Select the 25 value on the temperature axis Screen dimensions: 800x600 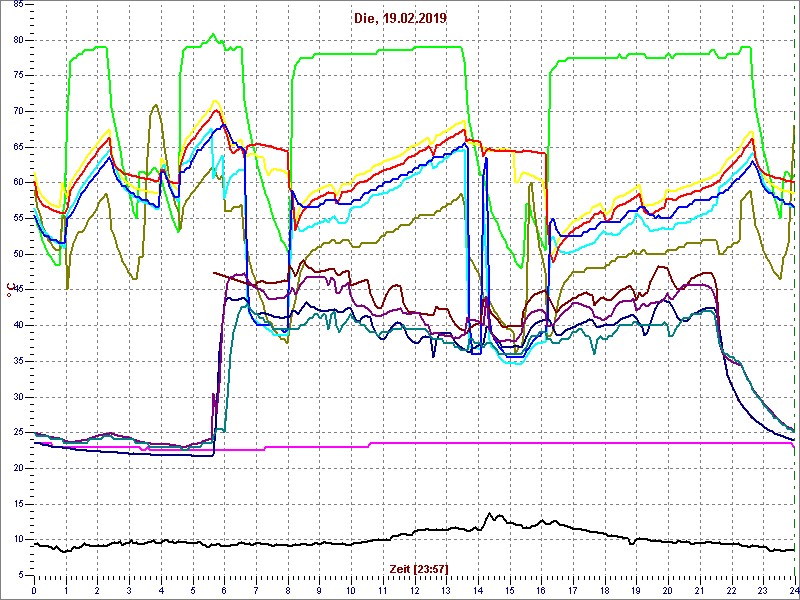pyautogui.click(x=17, y=433)
